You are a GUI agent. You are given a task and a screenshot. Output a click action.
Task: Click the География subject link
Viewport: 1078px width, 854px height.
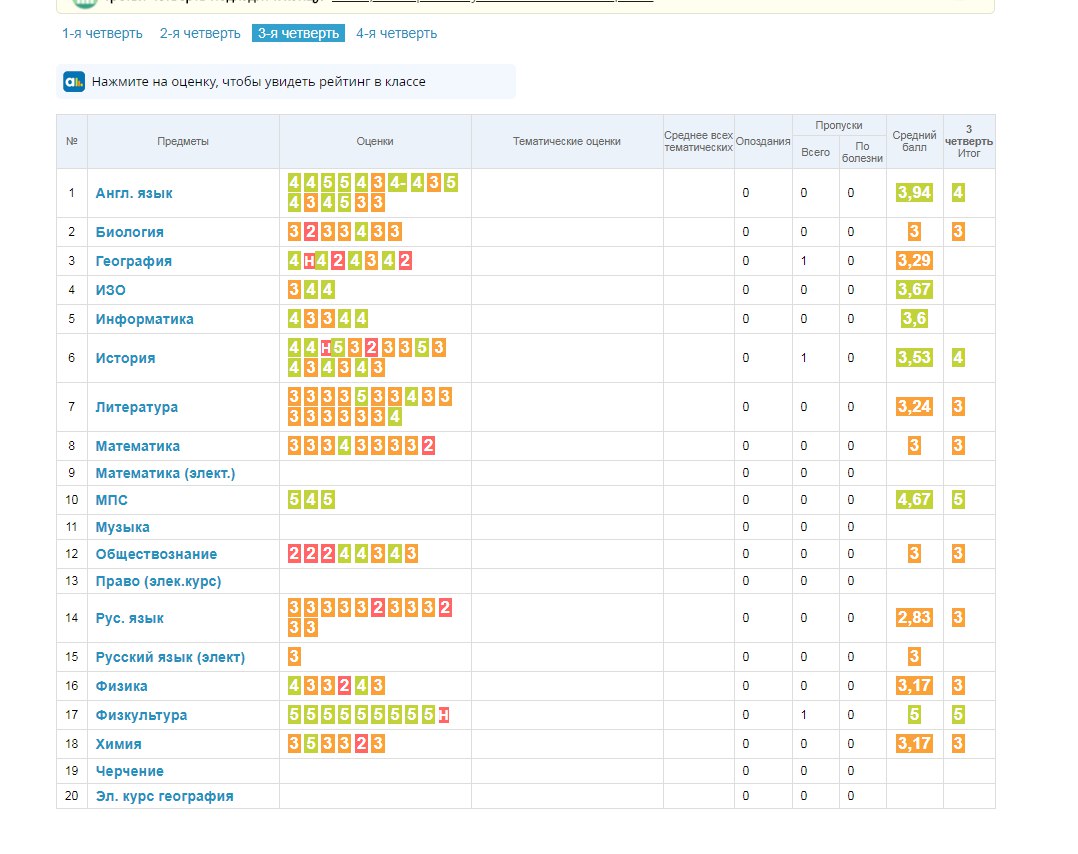tap(133, 261)
